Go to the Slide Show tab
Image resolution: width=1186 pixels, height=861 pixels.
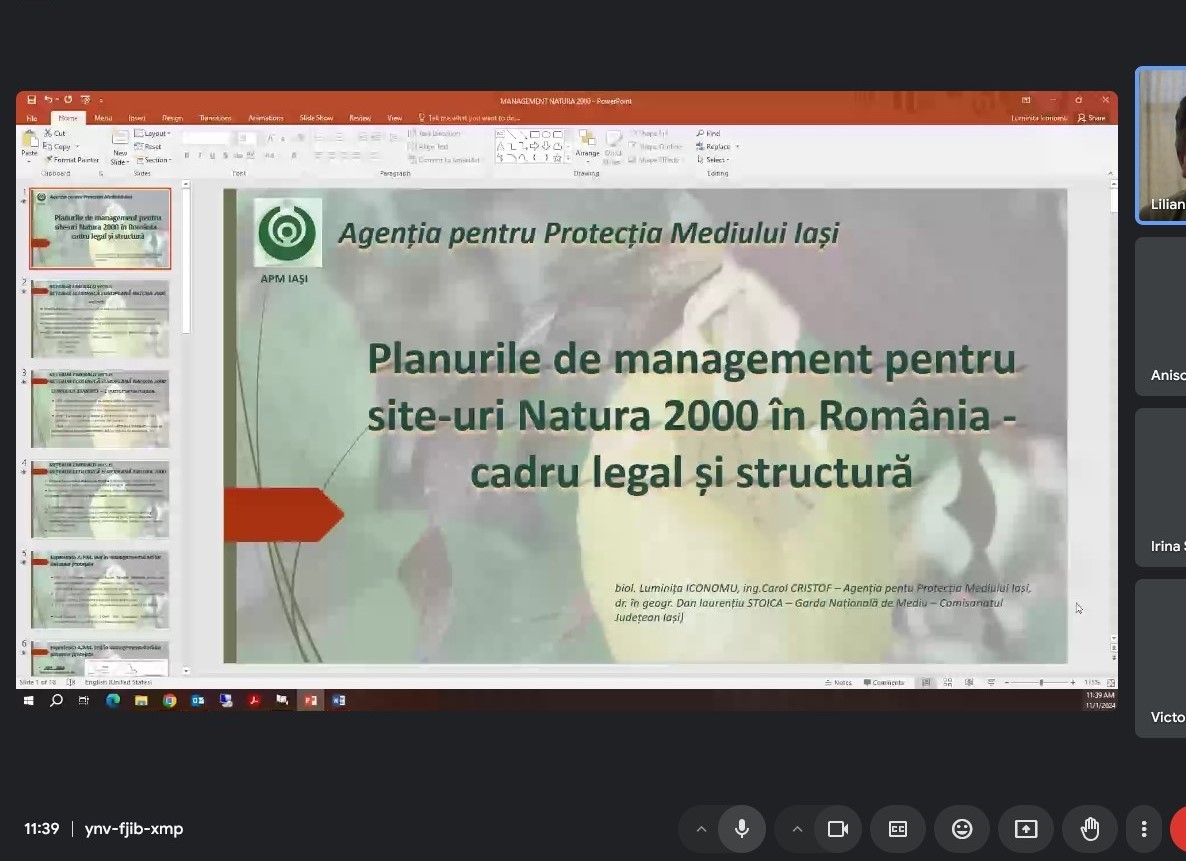[x=316, y=118]
